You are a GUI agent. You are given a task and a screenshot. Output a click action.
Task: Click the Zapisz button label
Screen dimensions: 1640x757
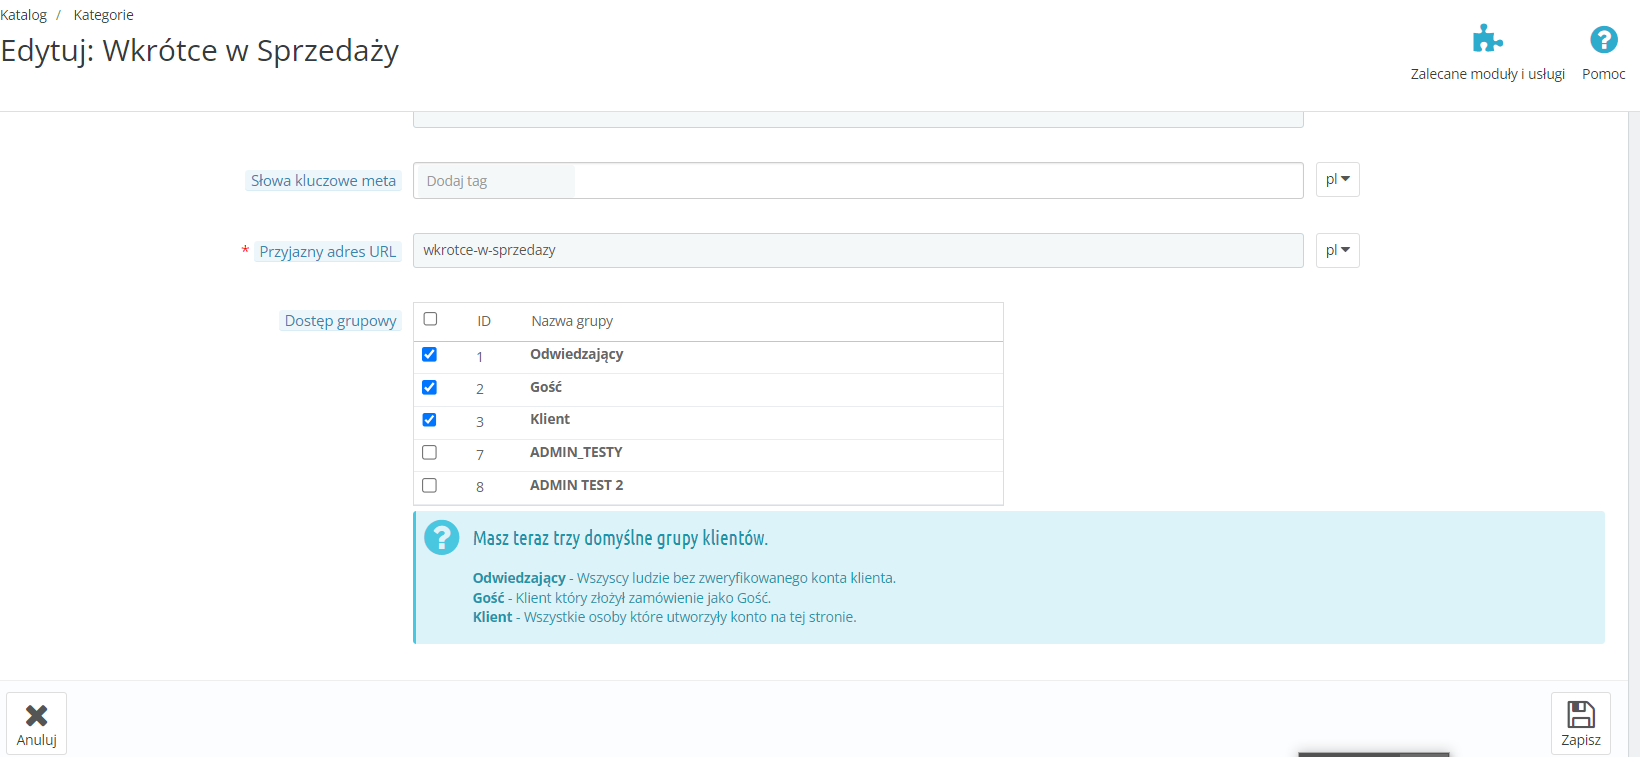click(x=1581, y=740)
